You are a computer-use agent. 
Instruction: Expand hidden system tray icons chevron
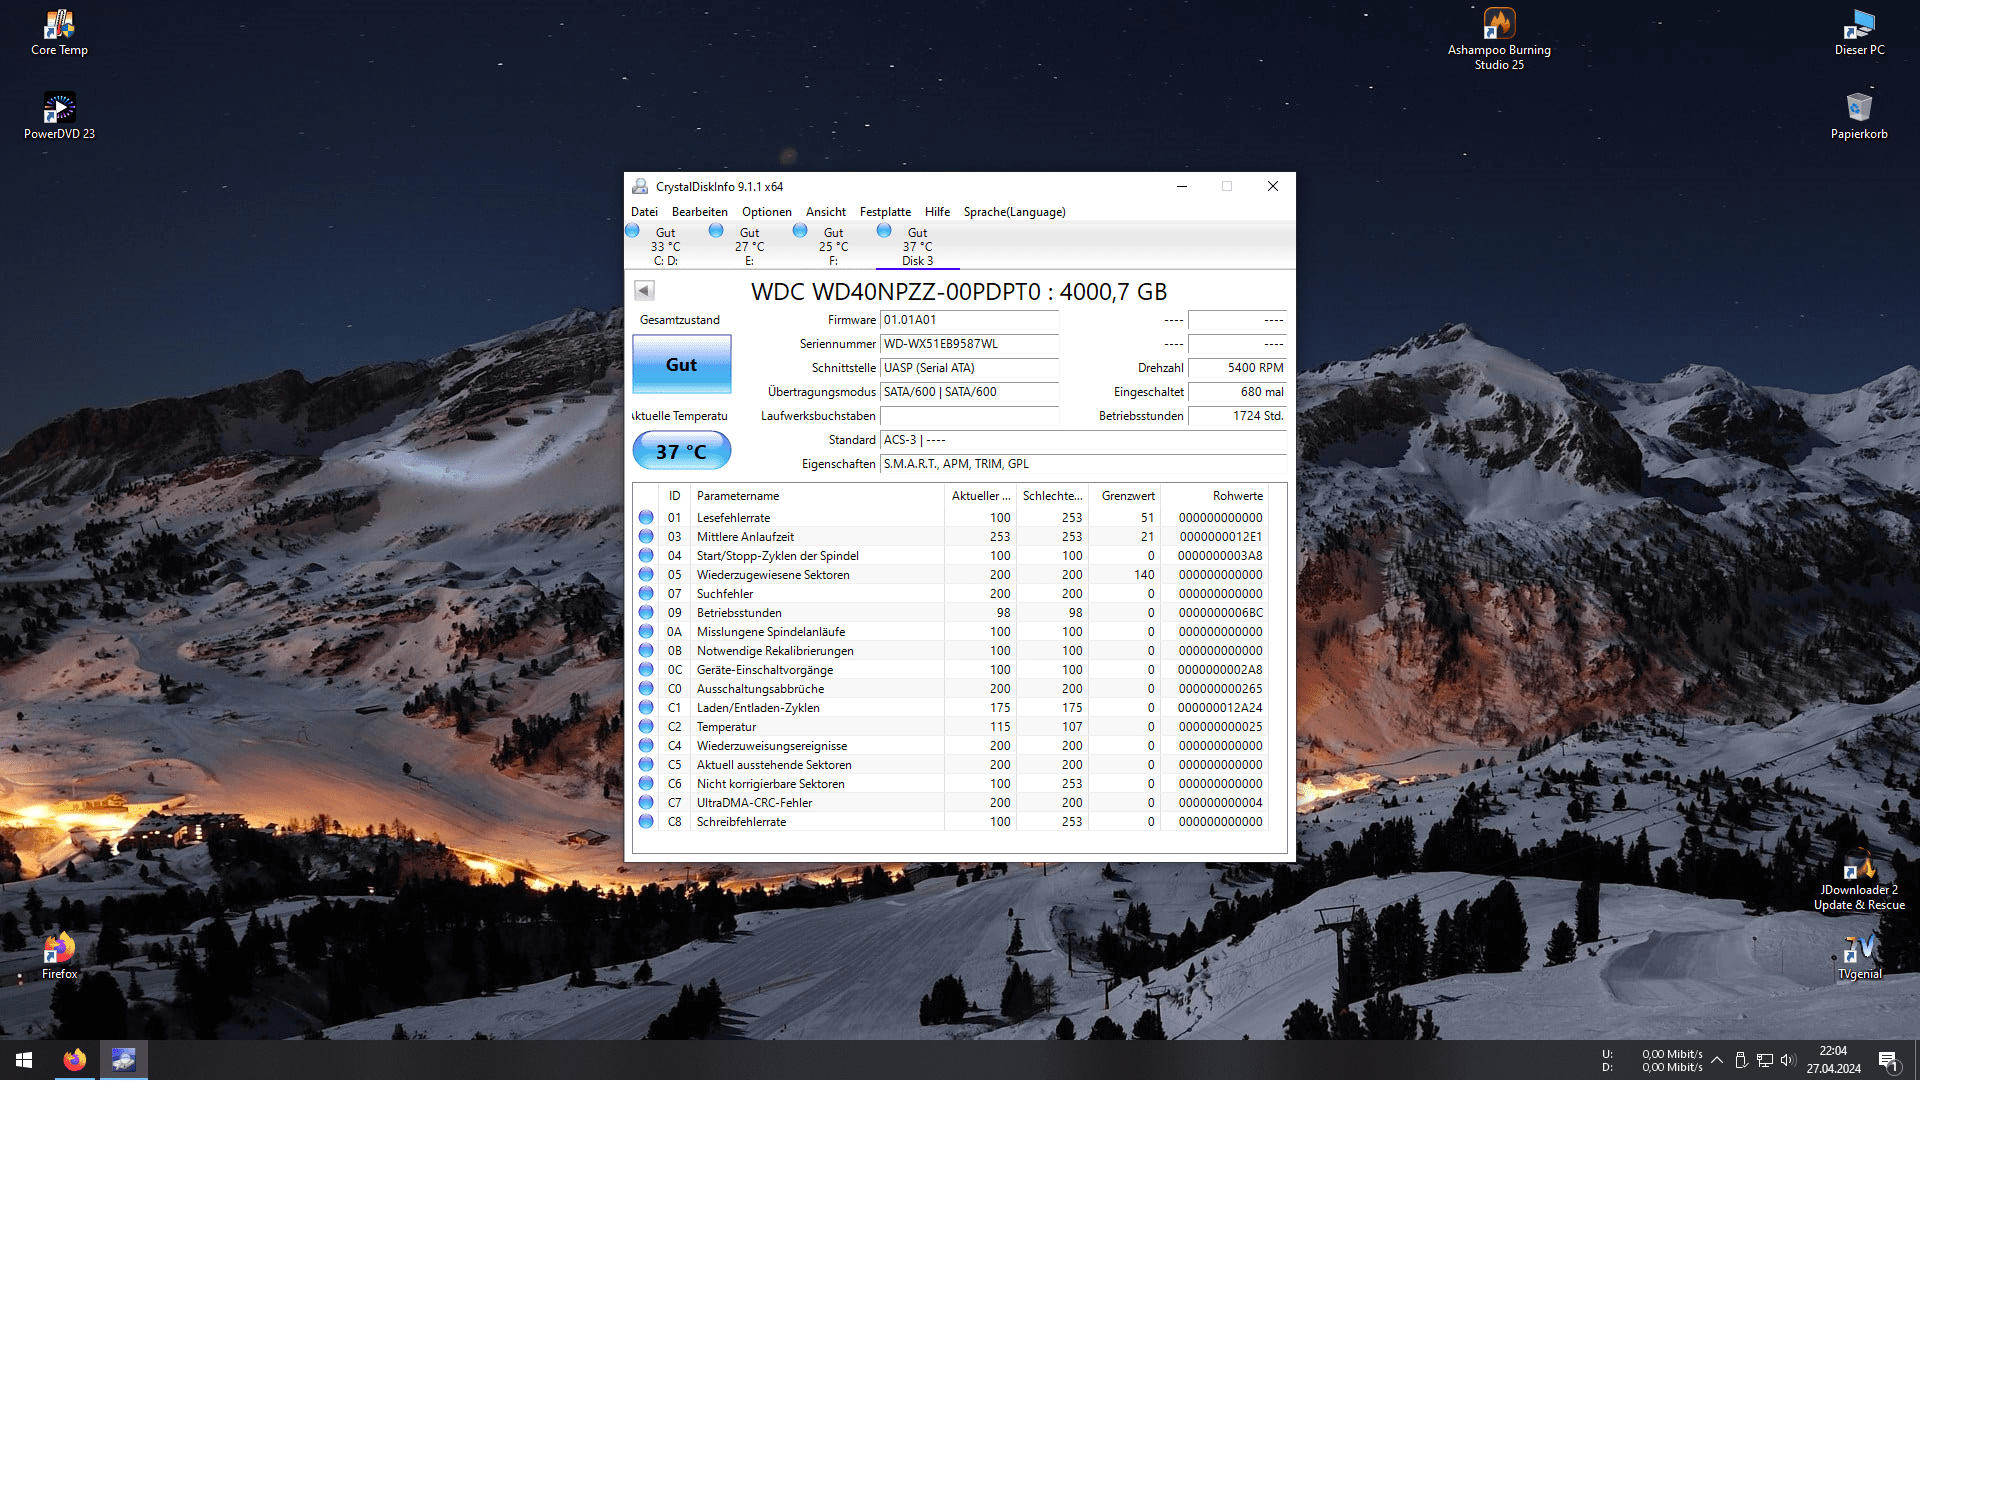[x=1716, y=1060]
